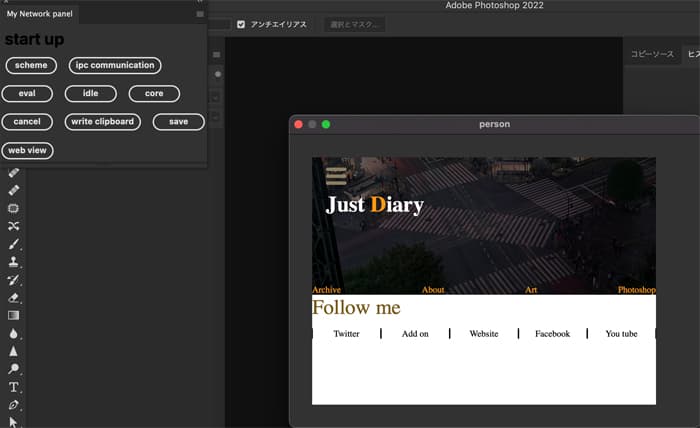Image resolution: width=700 pixels, height=428 pixels.
Task: Click the idle button
Action: (x=91, y=94)
